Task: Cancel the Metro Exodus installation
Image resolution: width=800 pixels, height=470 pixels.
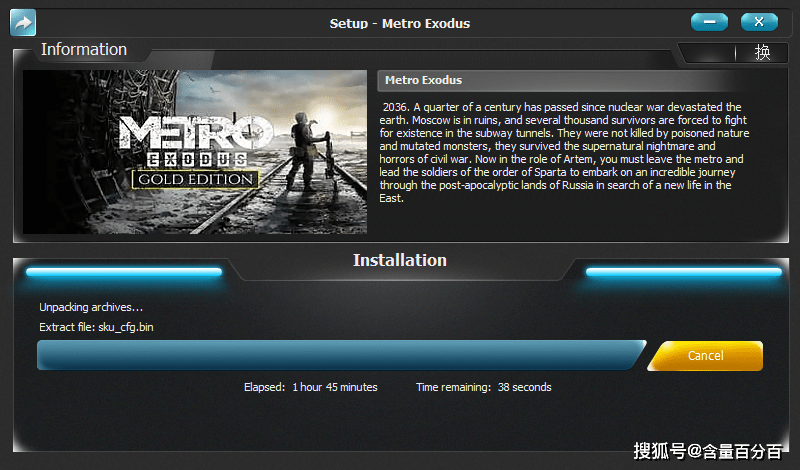Action: click(x=706, y=356)
